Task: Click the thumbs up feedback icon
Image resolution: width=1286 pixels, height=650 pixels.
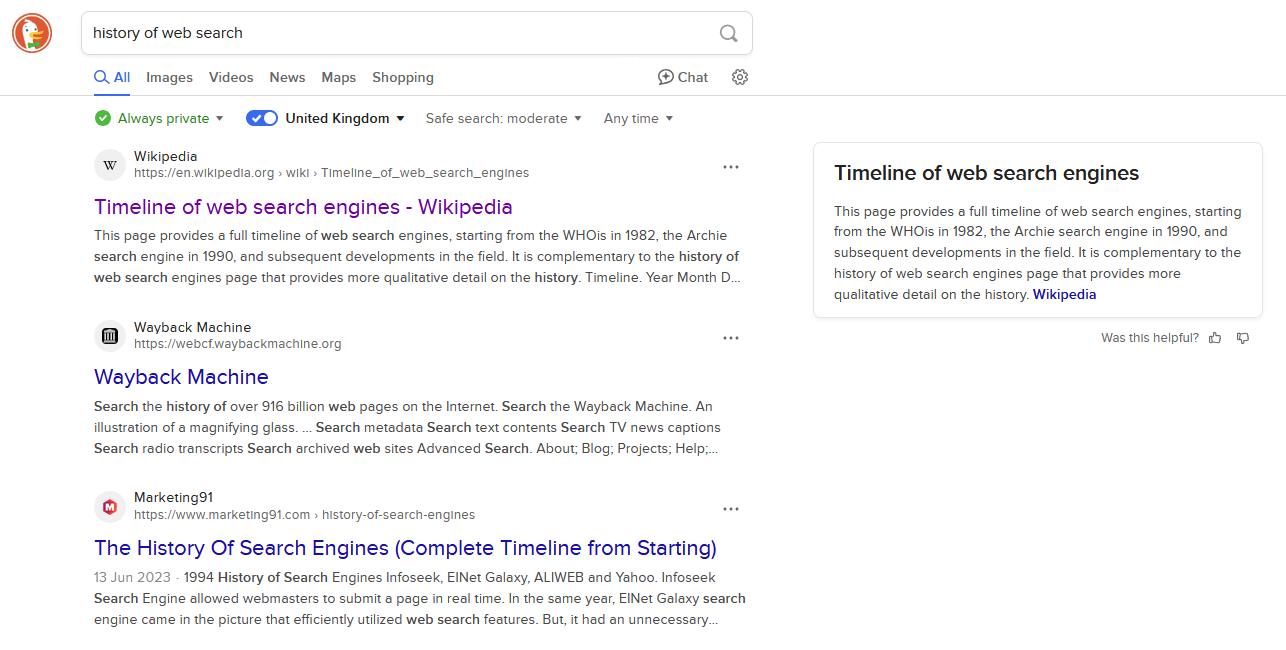Action: [1215, 338]
